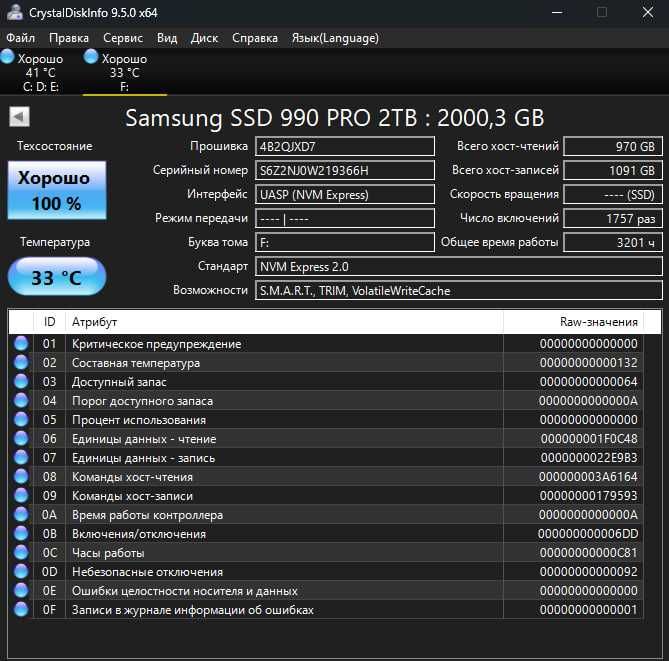Open the Язык(Language) menu

coord(335,38)
